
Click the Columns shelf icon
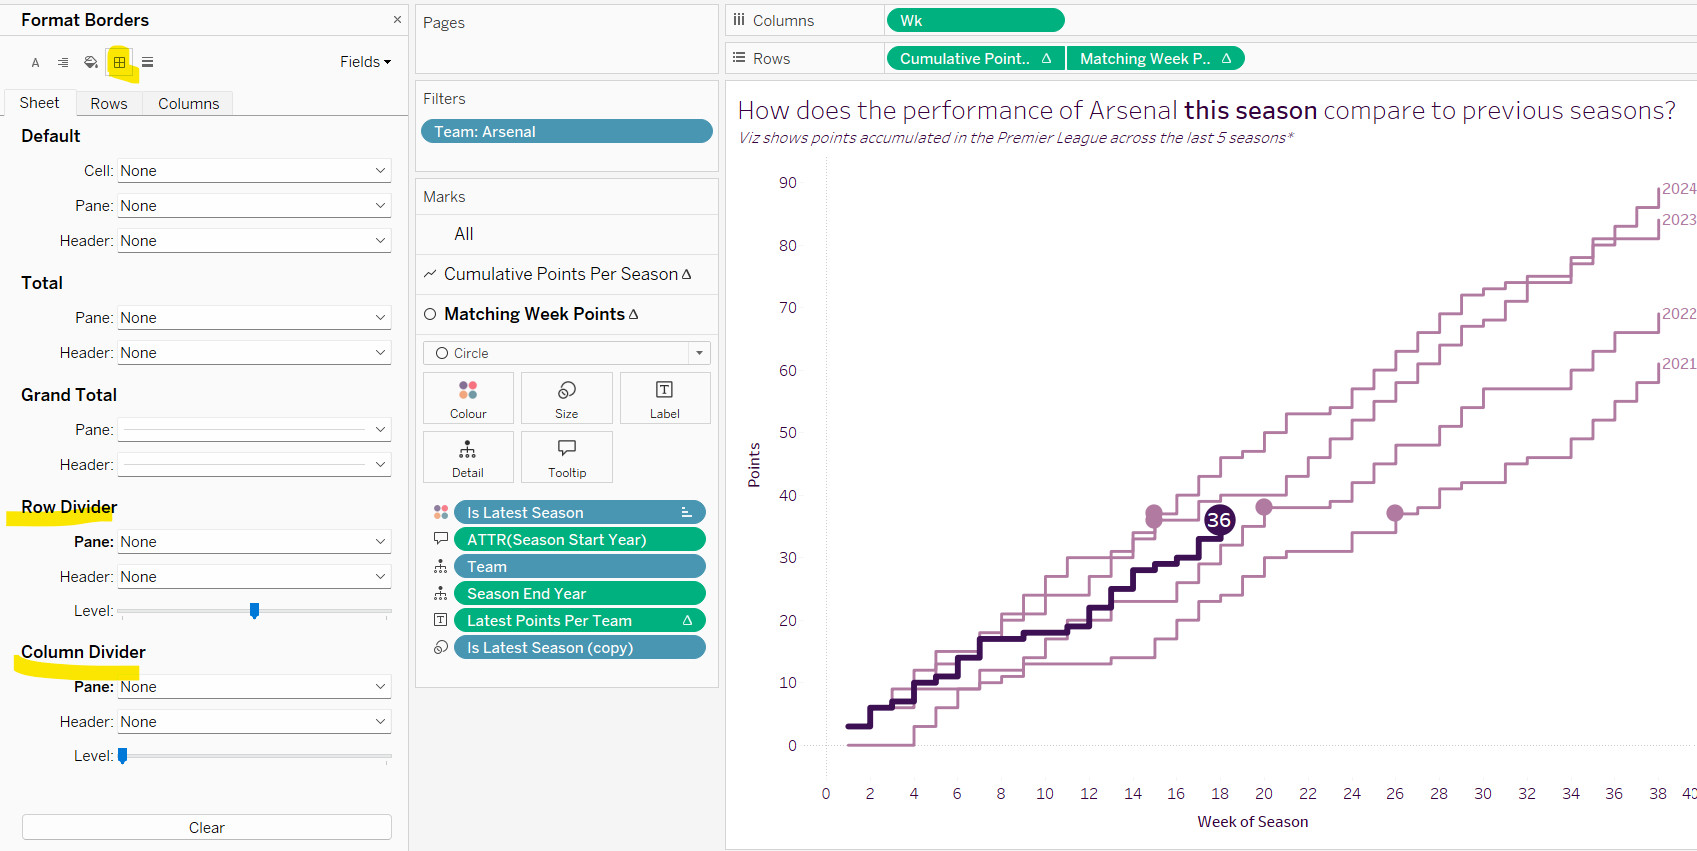[739, 20]
